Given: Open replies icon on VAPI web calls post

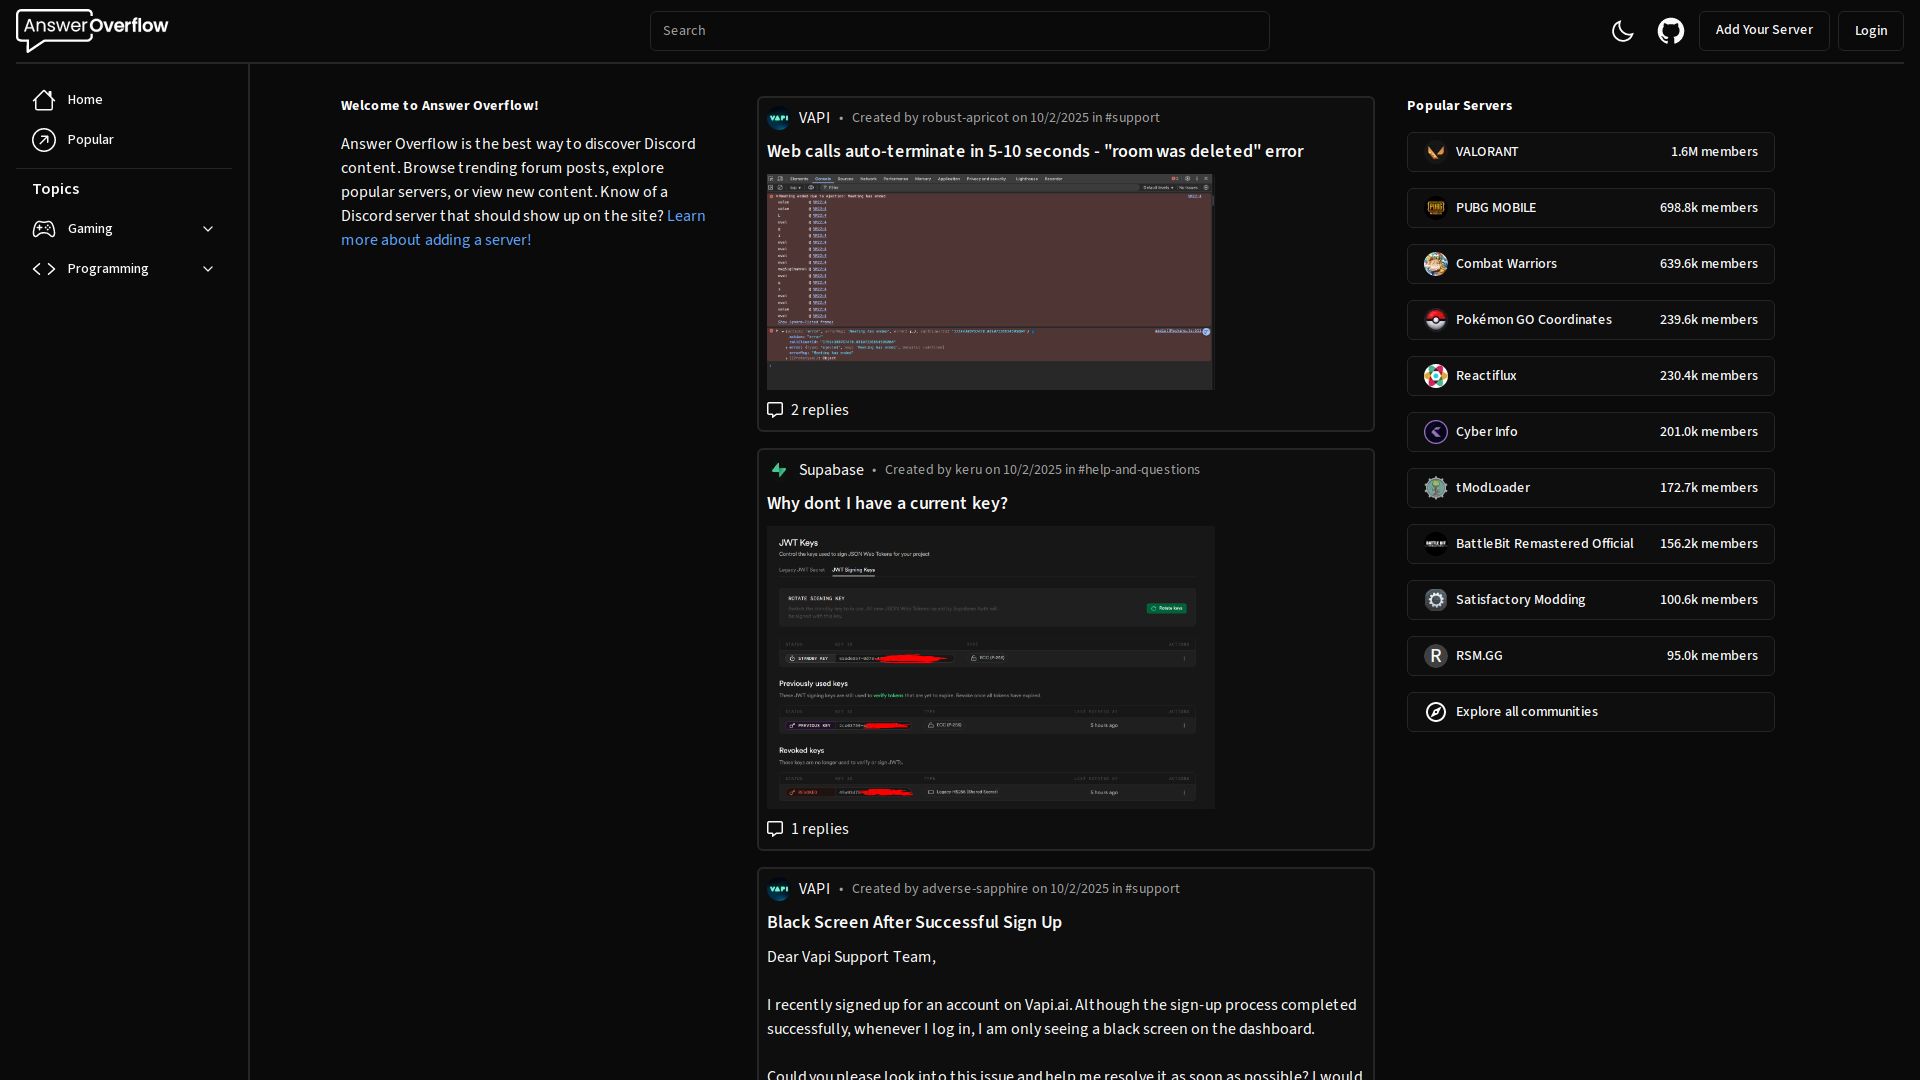Looking at the screenshot, I should coord(775,410).
